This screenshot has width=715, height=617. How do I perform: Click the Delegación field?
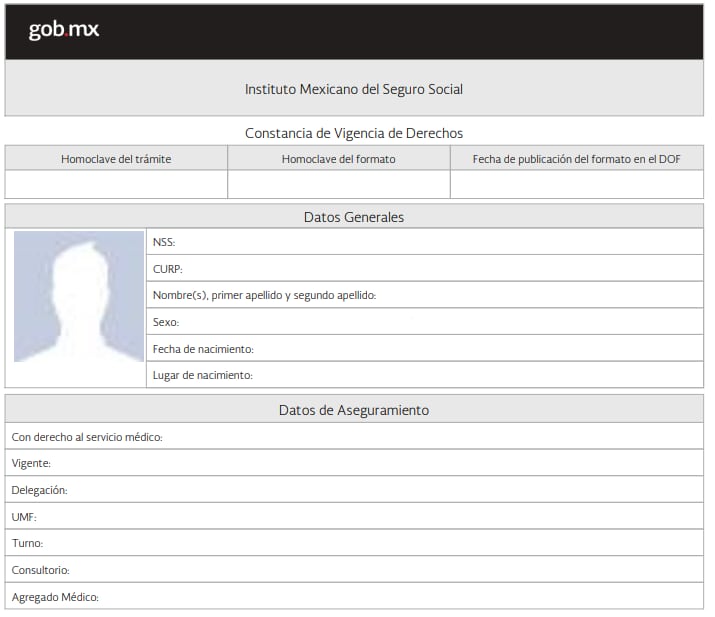354,490
